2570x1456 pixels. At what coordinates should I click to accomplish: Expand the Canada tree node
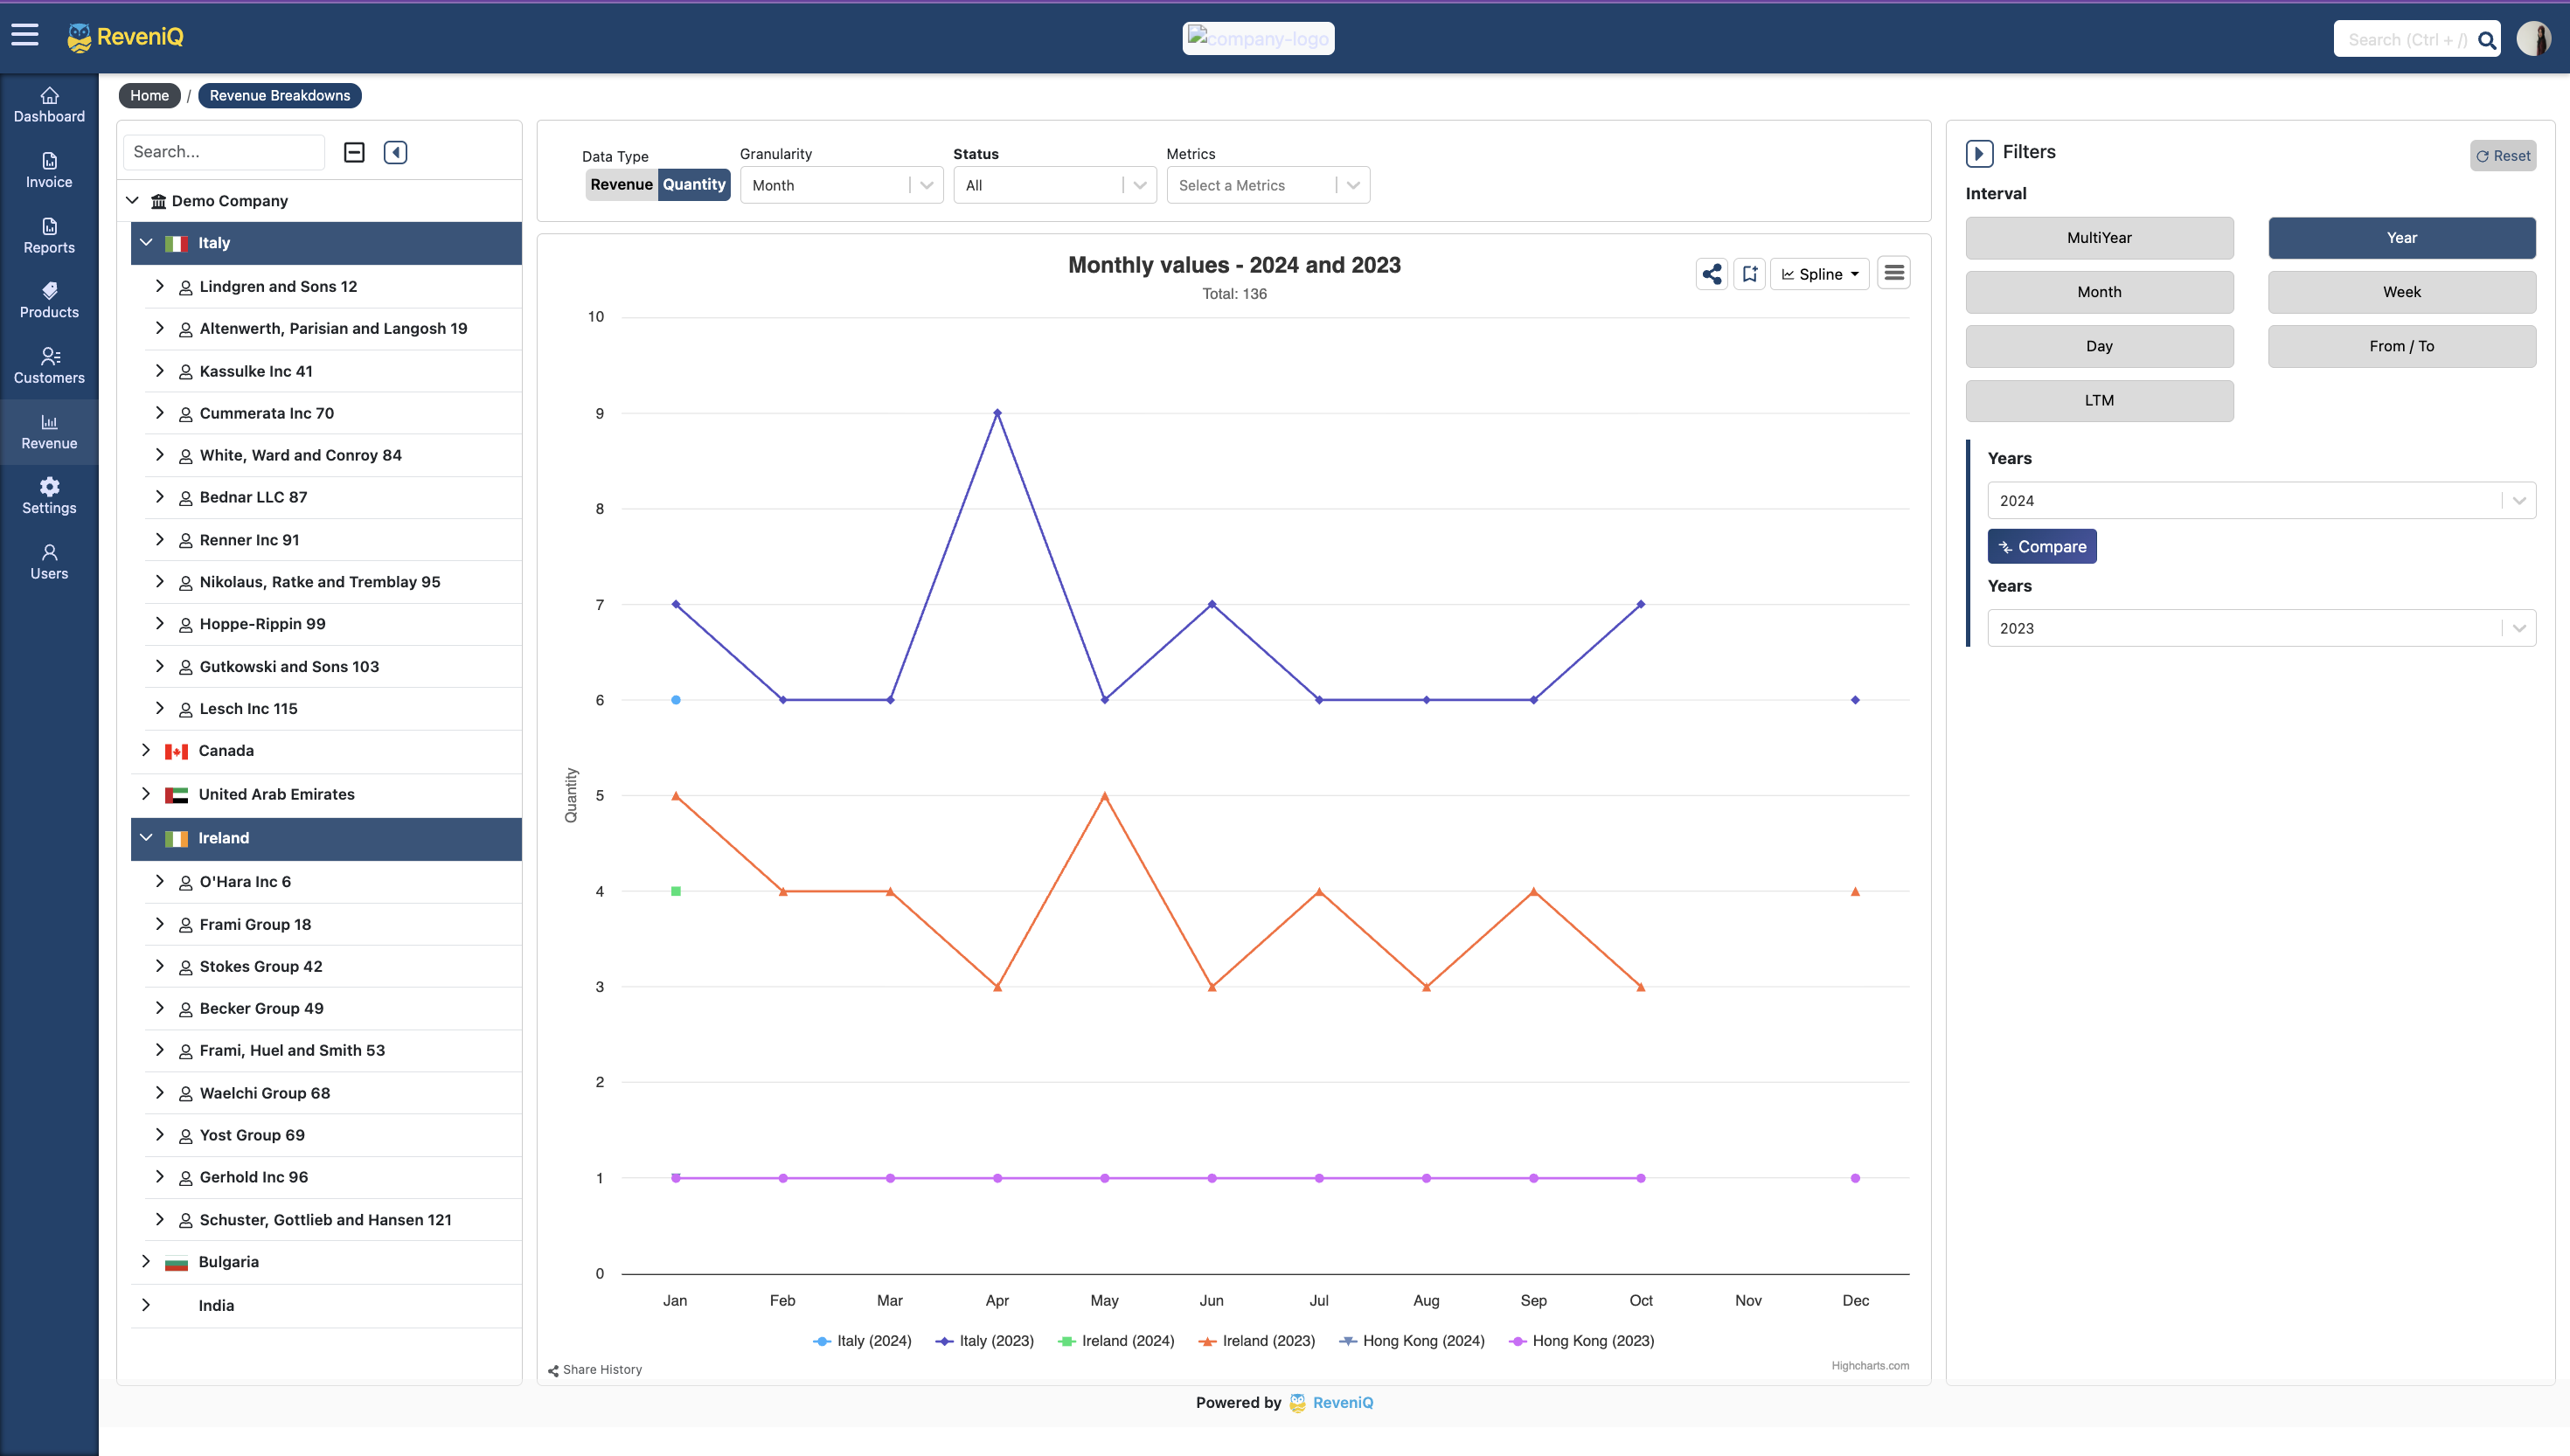[x=146, y=750]
